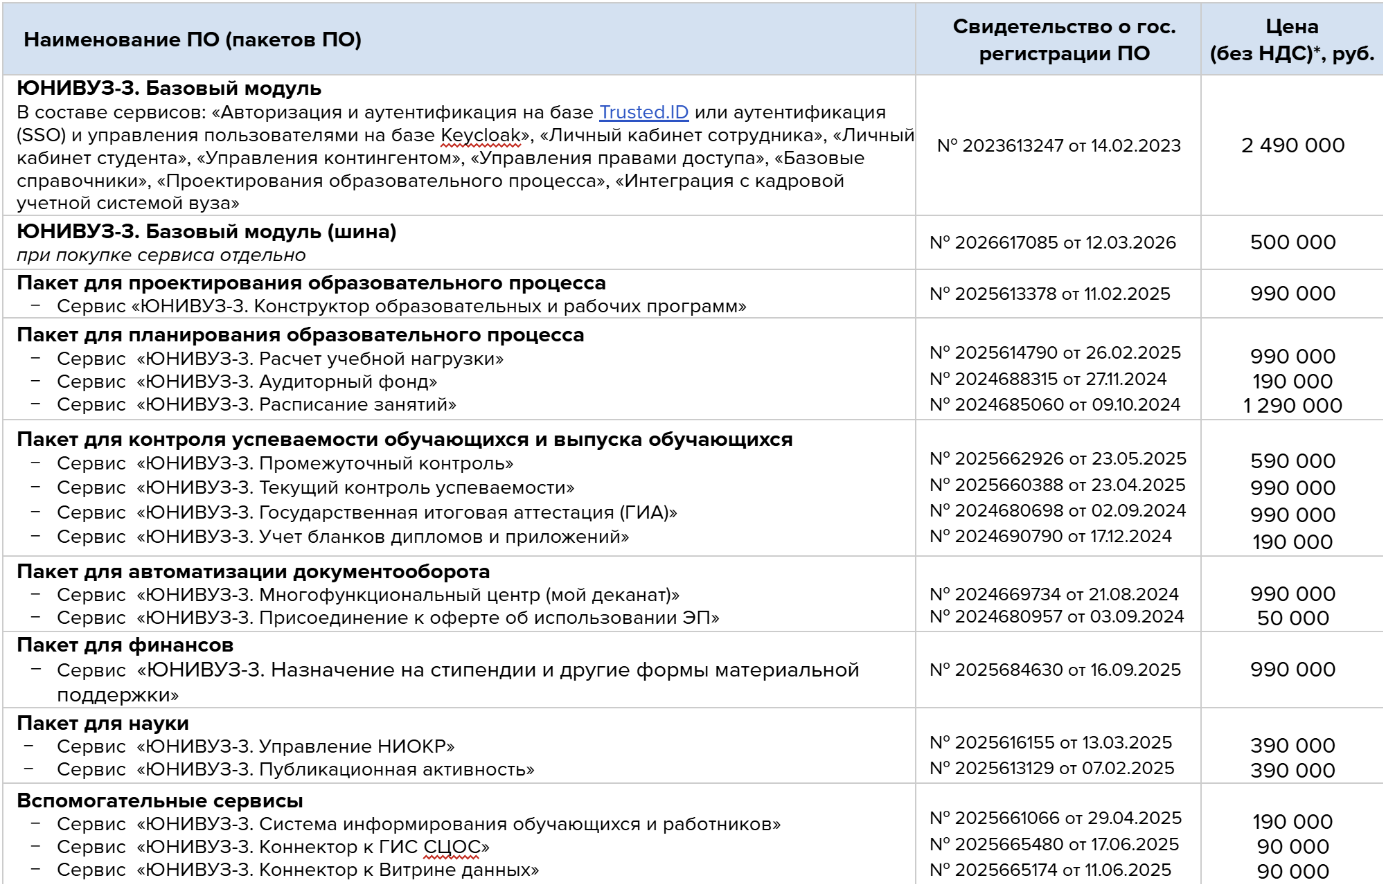Viewport: 1383px width, 884px height.
Task: Click the price 500 000 for Базовый модуль (шина)
Action: pos(1292,243)
